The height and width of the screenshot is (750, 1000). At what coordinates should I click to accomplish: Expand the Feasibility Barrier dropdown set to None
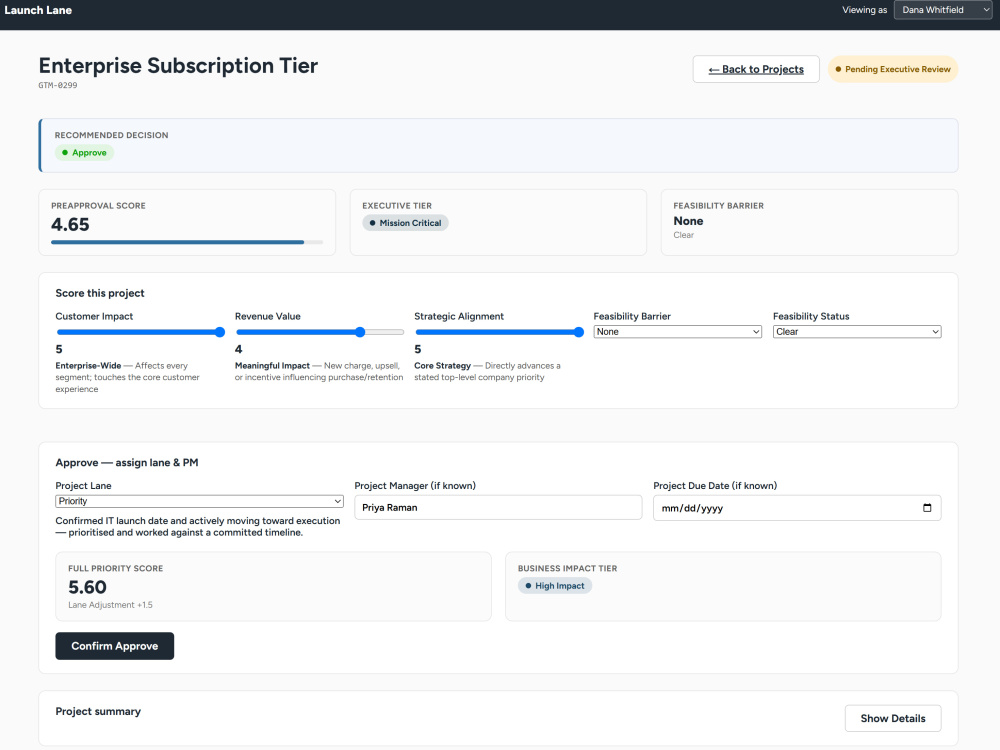click(x=677, y=332)
